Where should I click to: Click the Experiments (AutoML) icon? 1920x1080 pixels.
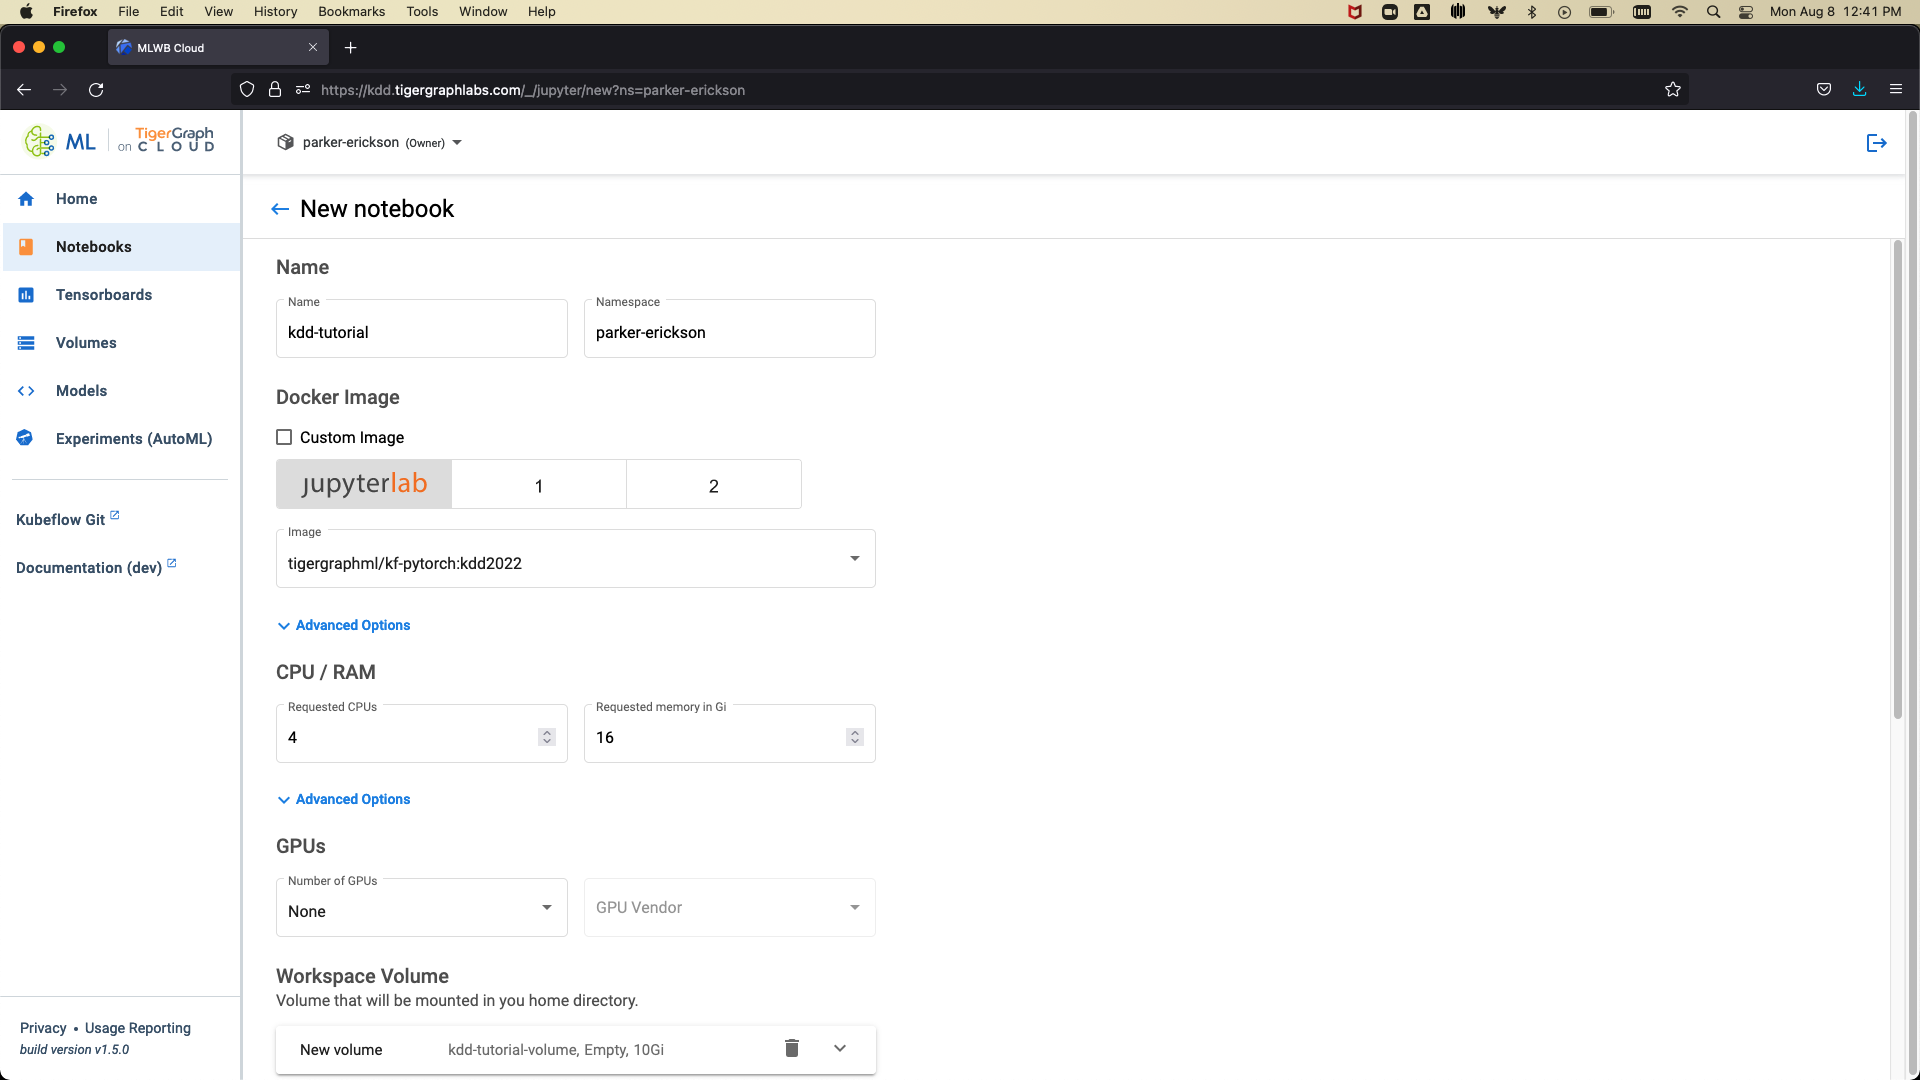click(26, 438)
